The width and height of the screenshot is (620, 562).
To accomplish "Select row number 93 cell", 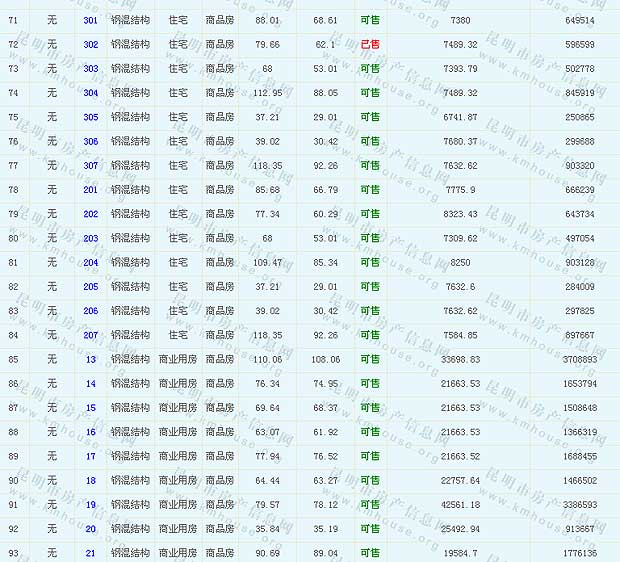I will tap(13, 553).
